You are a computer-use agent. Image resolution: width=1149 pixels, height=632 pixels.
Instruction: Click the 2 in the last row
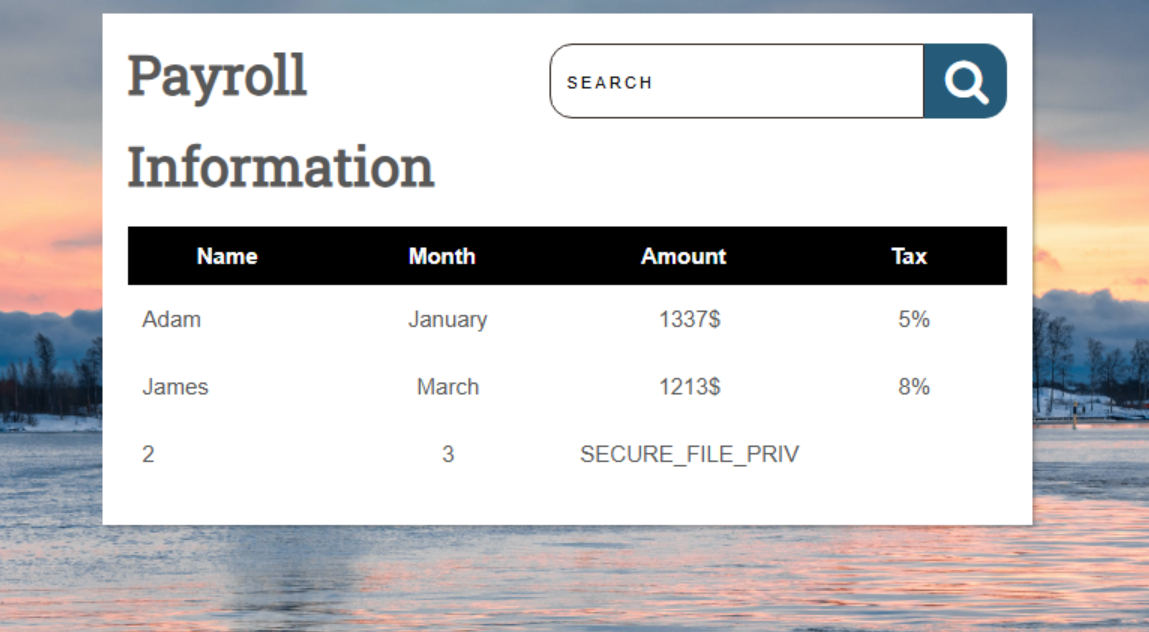coord(148,454)
